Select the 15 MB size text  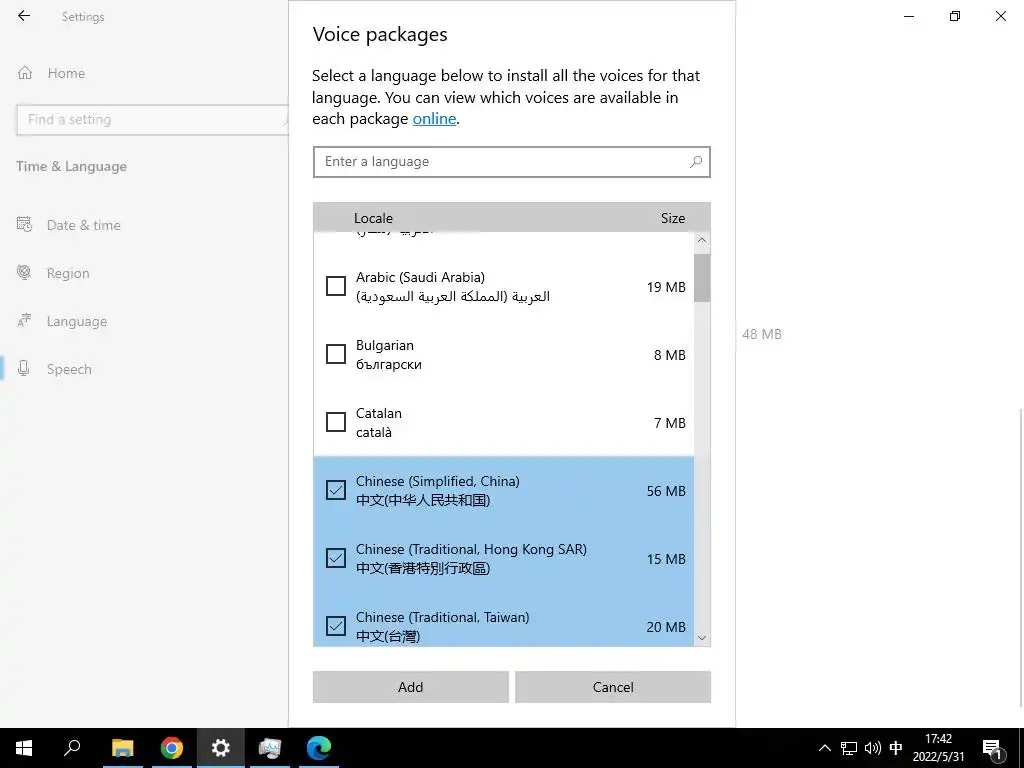666,559
